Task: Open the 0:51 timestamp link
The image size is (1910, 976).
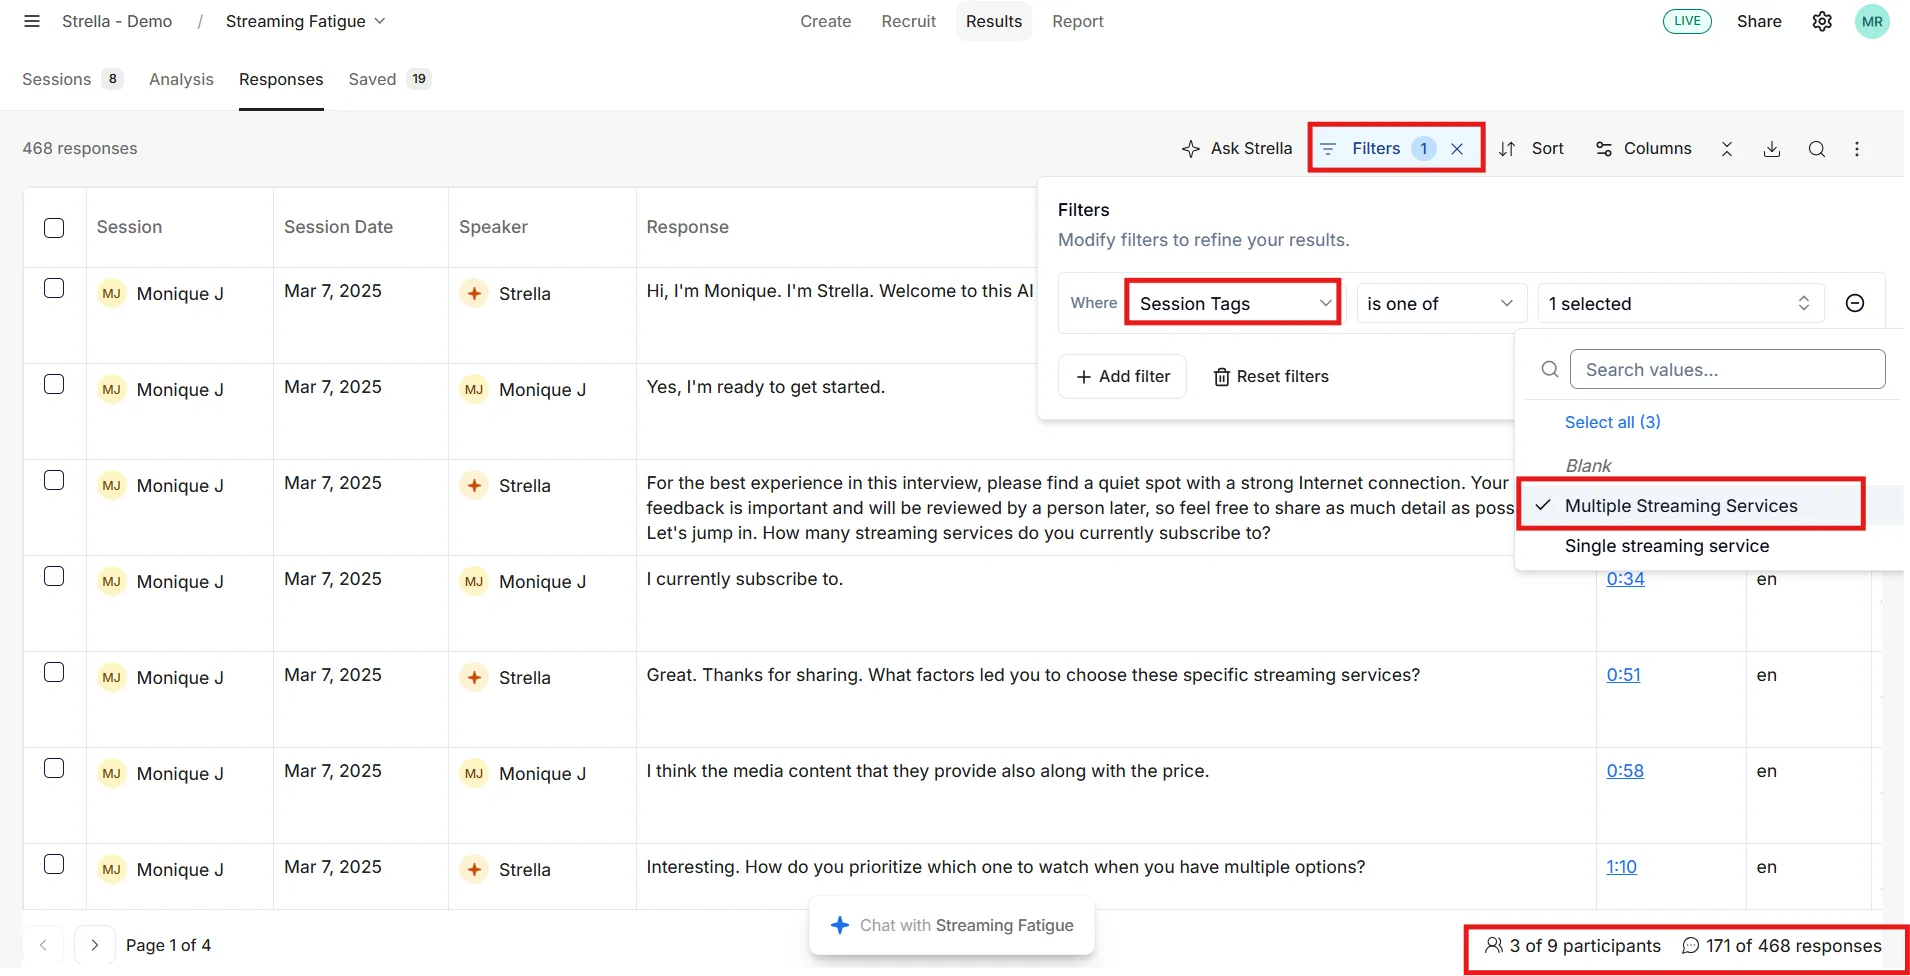Action: tap(1623, 675)
